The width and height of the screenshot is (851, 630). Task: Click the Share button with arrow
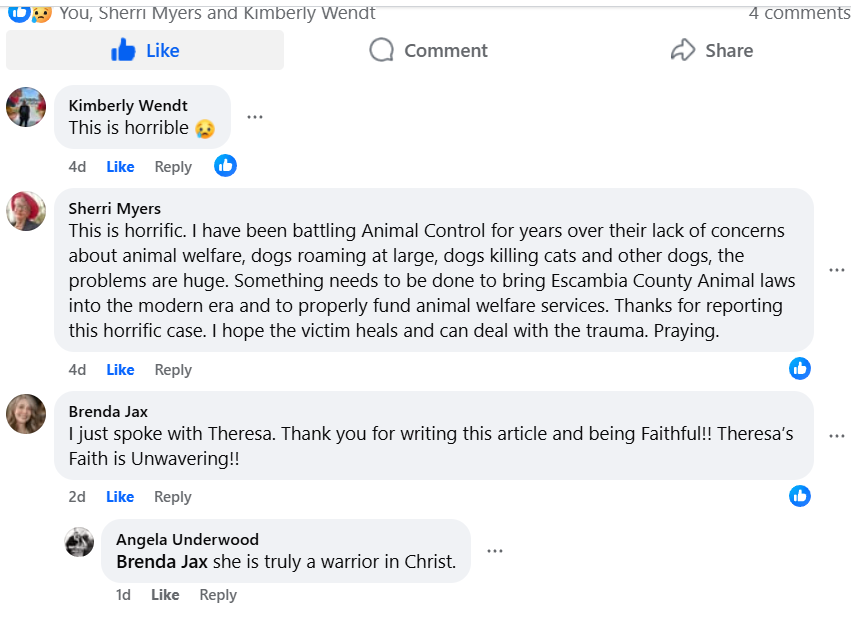pyautogui.click(x=711, y=50)
